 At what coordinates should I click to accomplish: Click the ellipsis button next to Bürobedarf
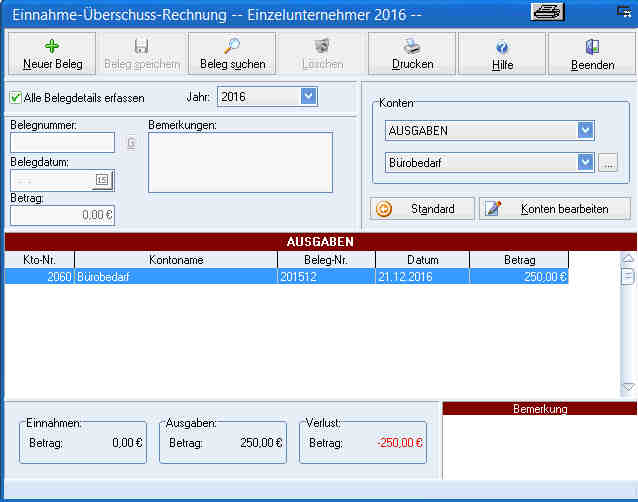coord(609,163)
